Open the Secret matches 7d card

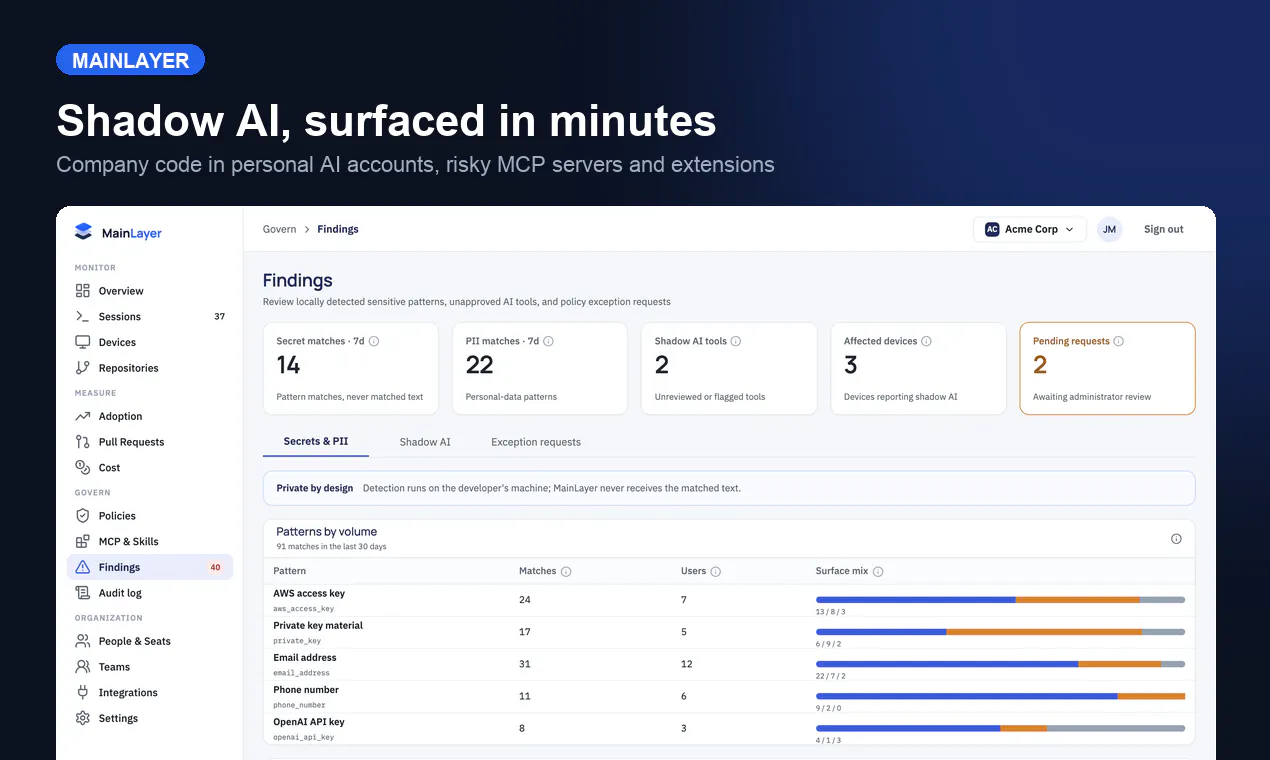pos(351,368)
